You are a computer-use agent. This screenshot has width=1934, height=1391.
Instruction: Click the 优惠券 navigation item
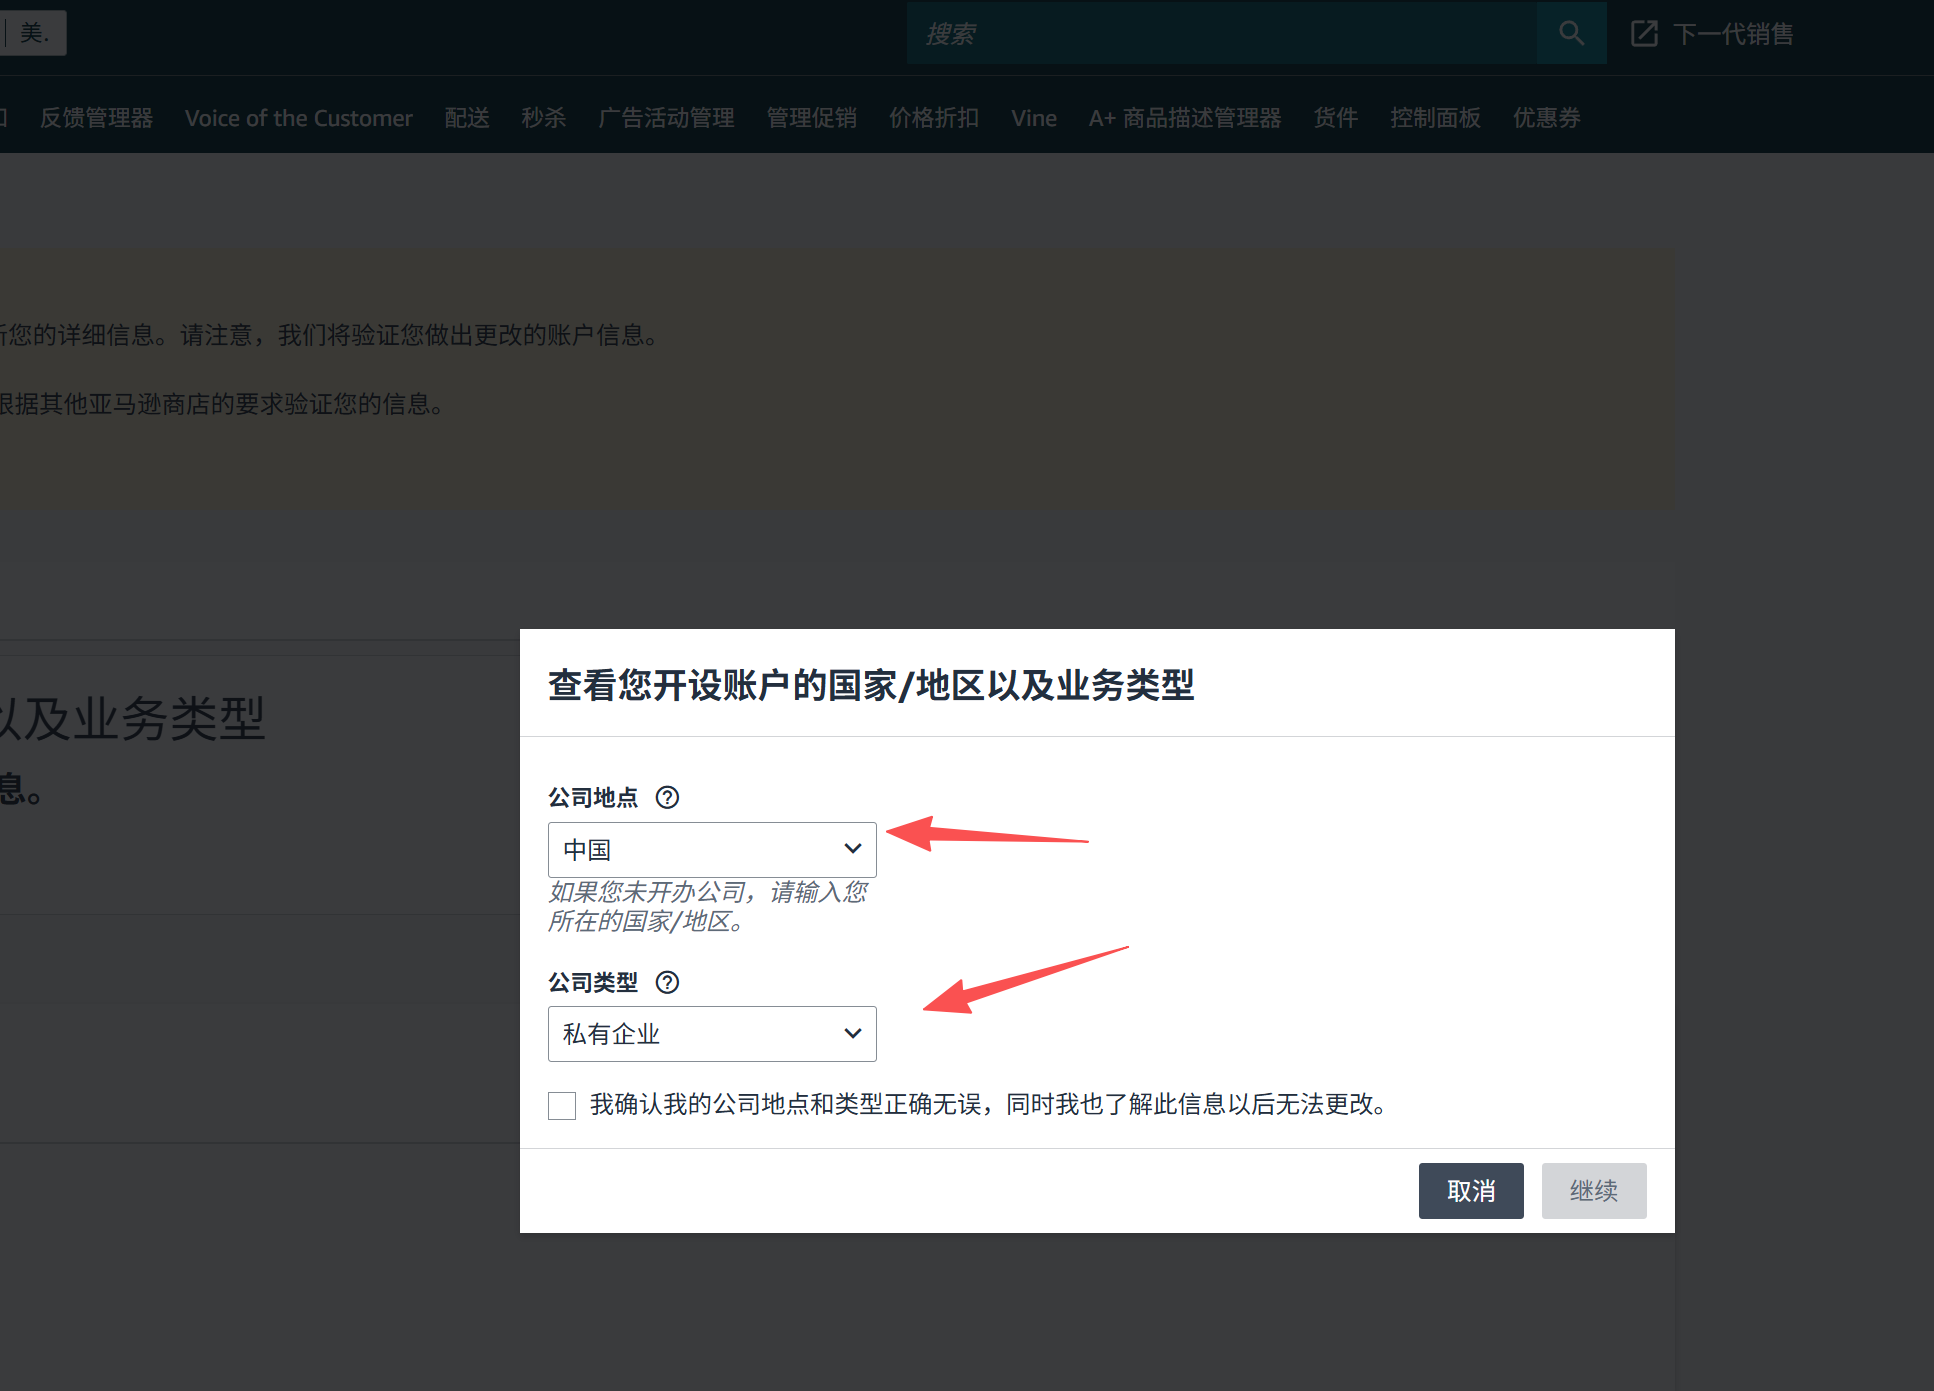(1546, 118)
